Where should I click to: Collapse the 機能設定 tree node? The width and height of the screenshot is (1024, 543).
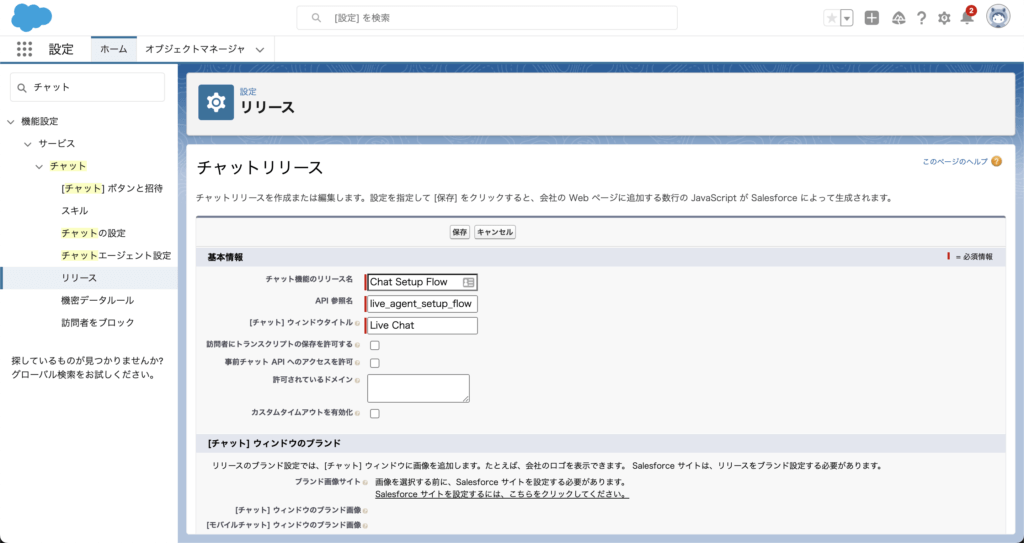point(11,121)
